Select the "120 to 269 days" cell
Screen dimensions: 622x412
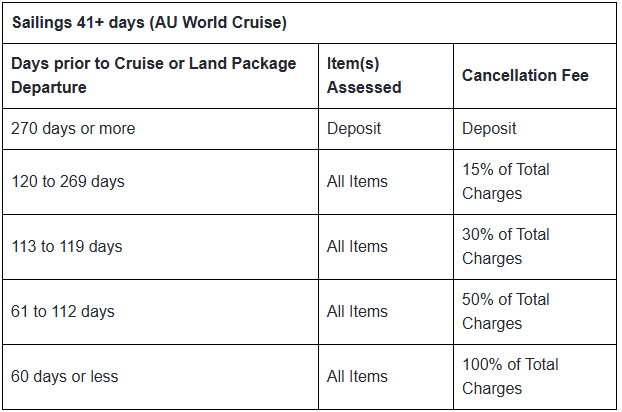point(68,181)
